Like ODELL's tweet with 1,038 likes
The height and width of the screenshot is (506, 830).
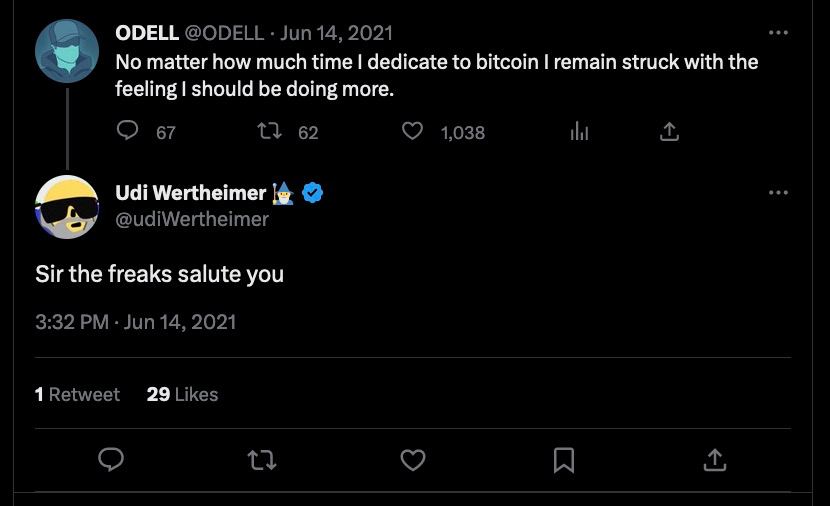pyautogui.click(x=412, y=131)
